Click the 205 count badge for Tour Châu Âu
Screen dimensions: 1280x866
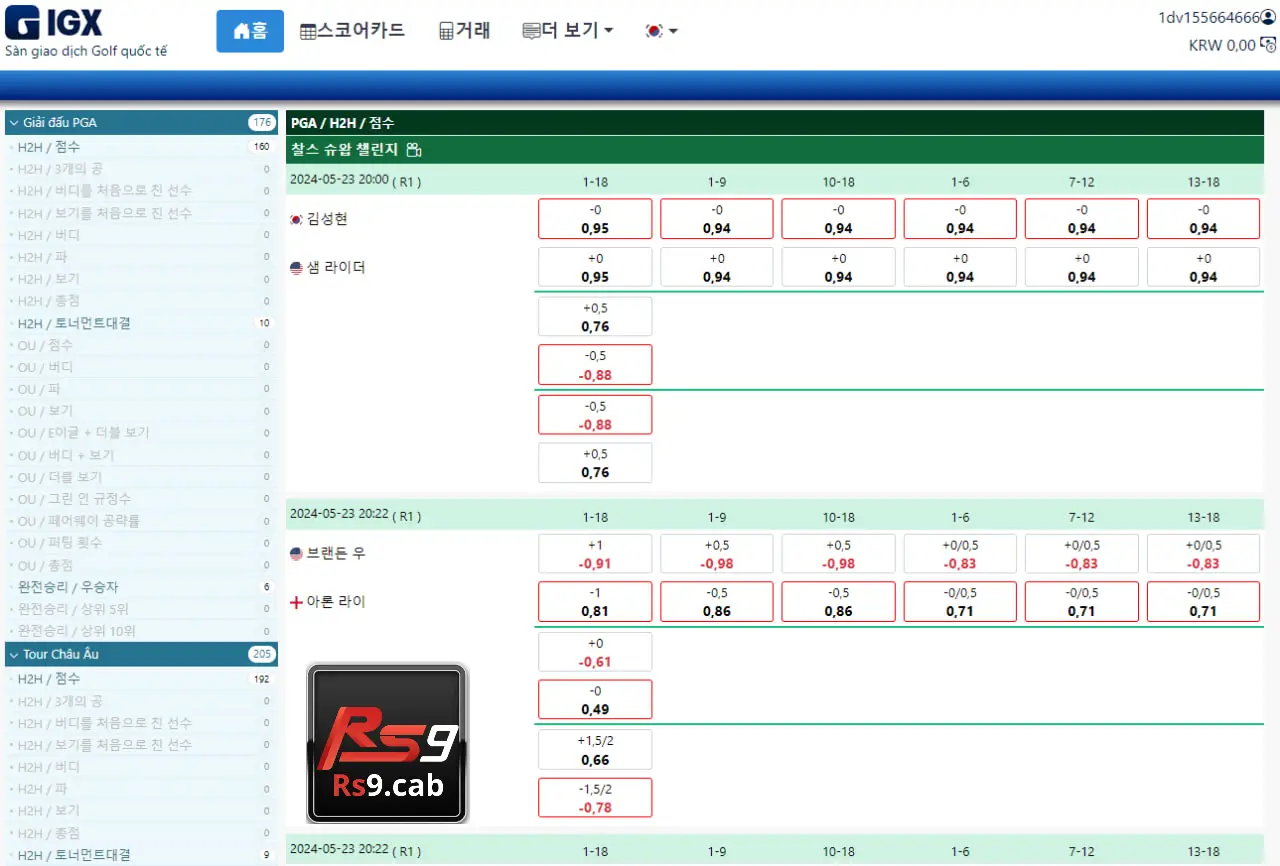point(262,655)
